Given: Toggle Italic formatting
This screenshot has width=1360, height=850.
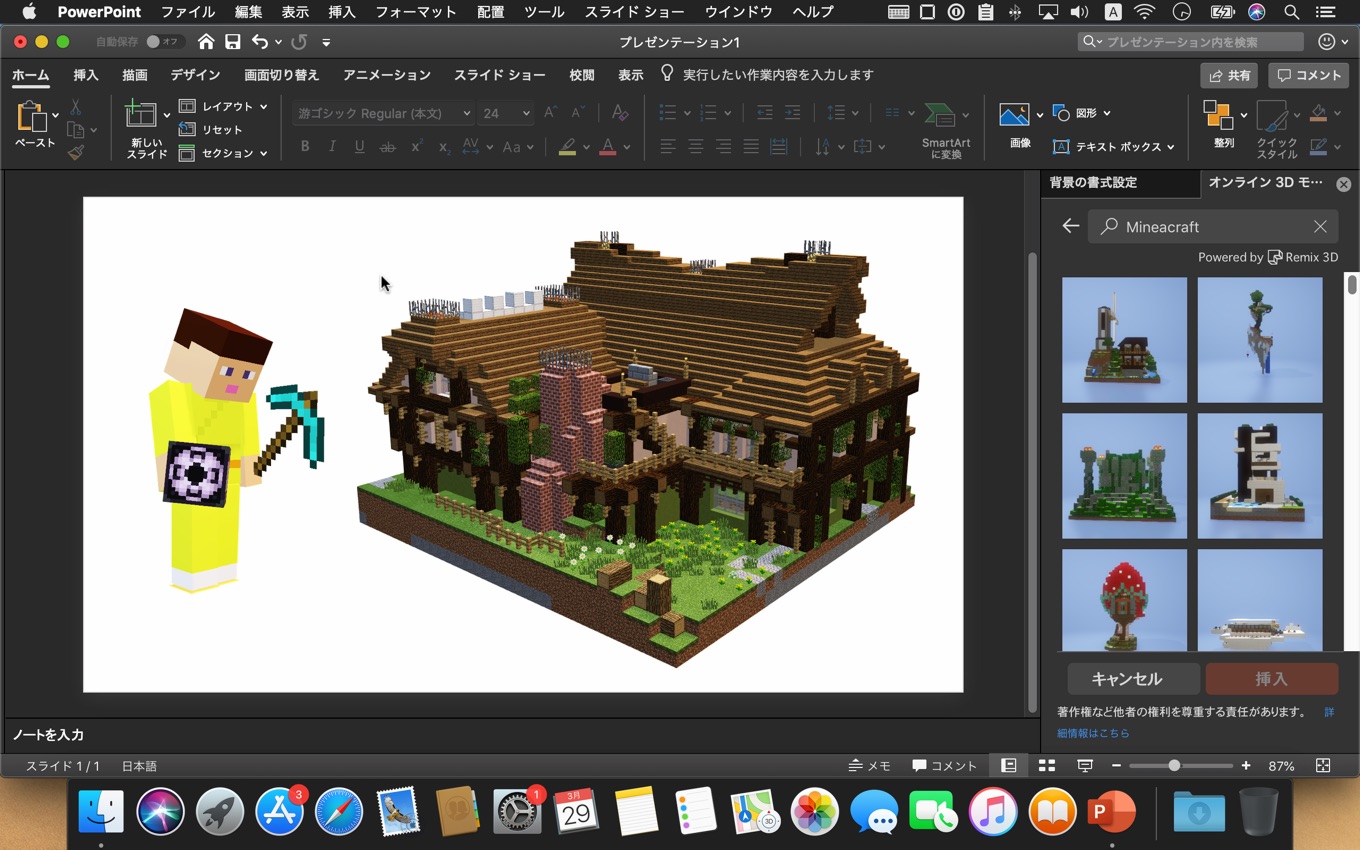Looking at the screenshot, I should click(332, 147).
